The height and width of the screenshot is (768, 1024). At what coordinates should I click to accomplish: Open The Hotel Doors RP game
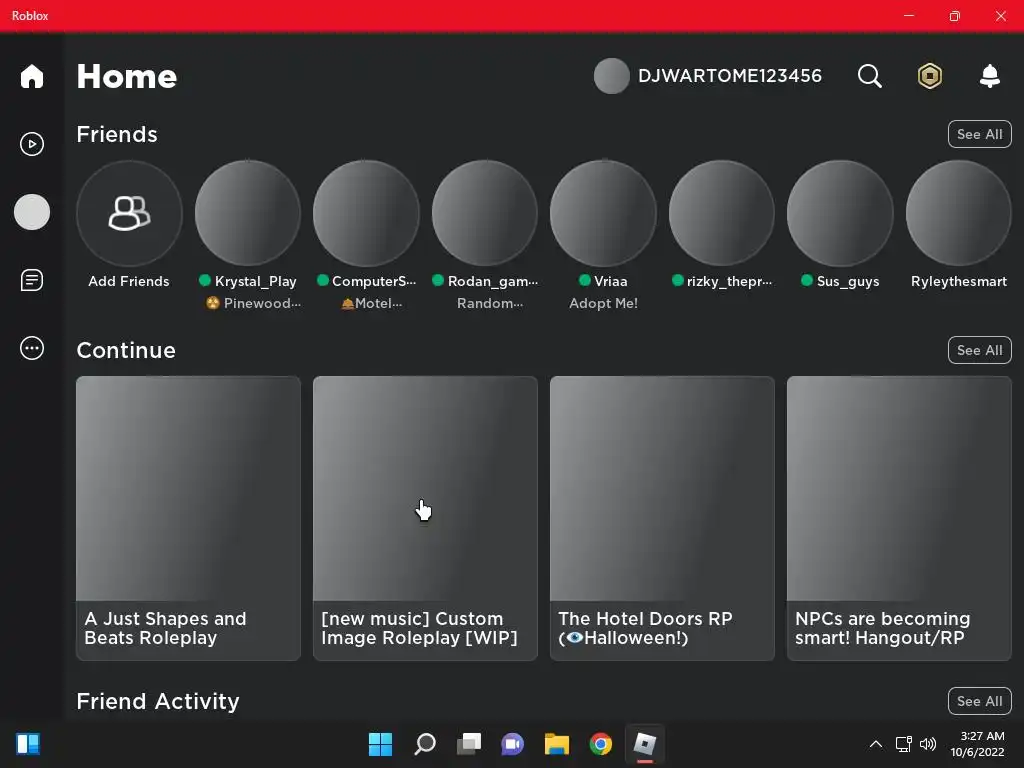[662, 518]
